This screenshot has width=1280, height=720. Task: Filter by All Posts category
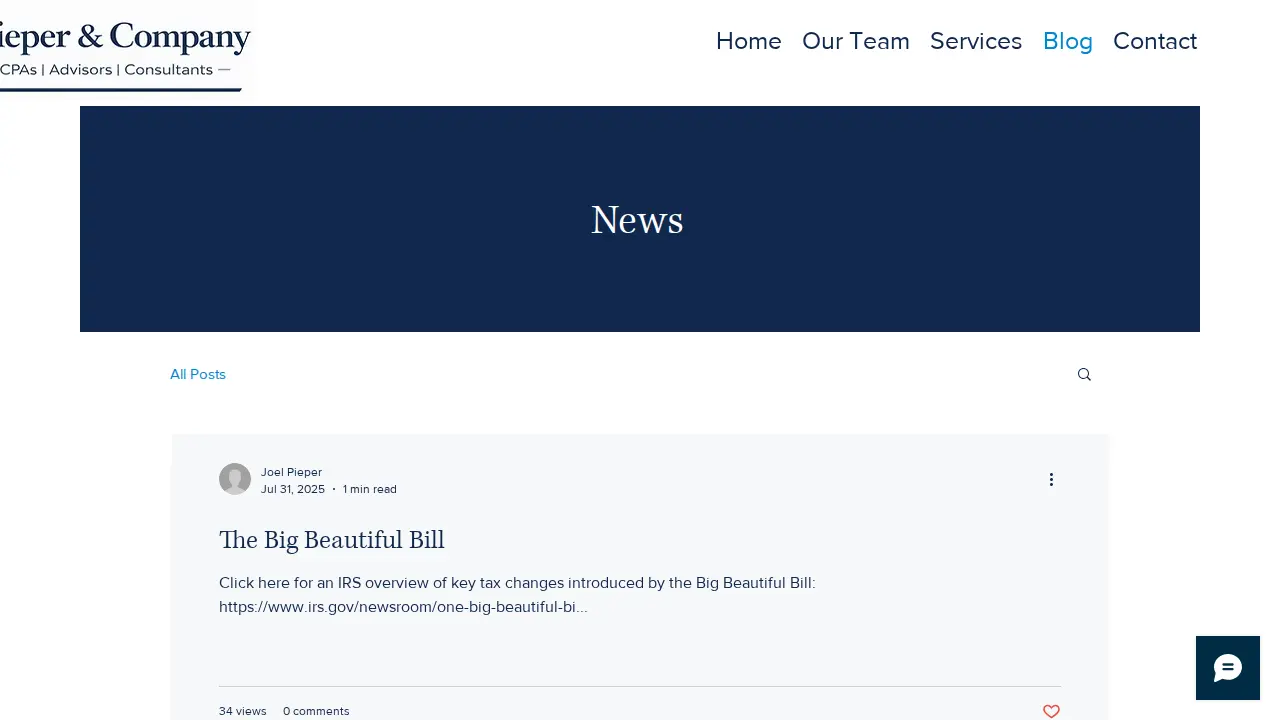pyautogui.click(x=198, y=374)
